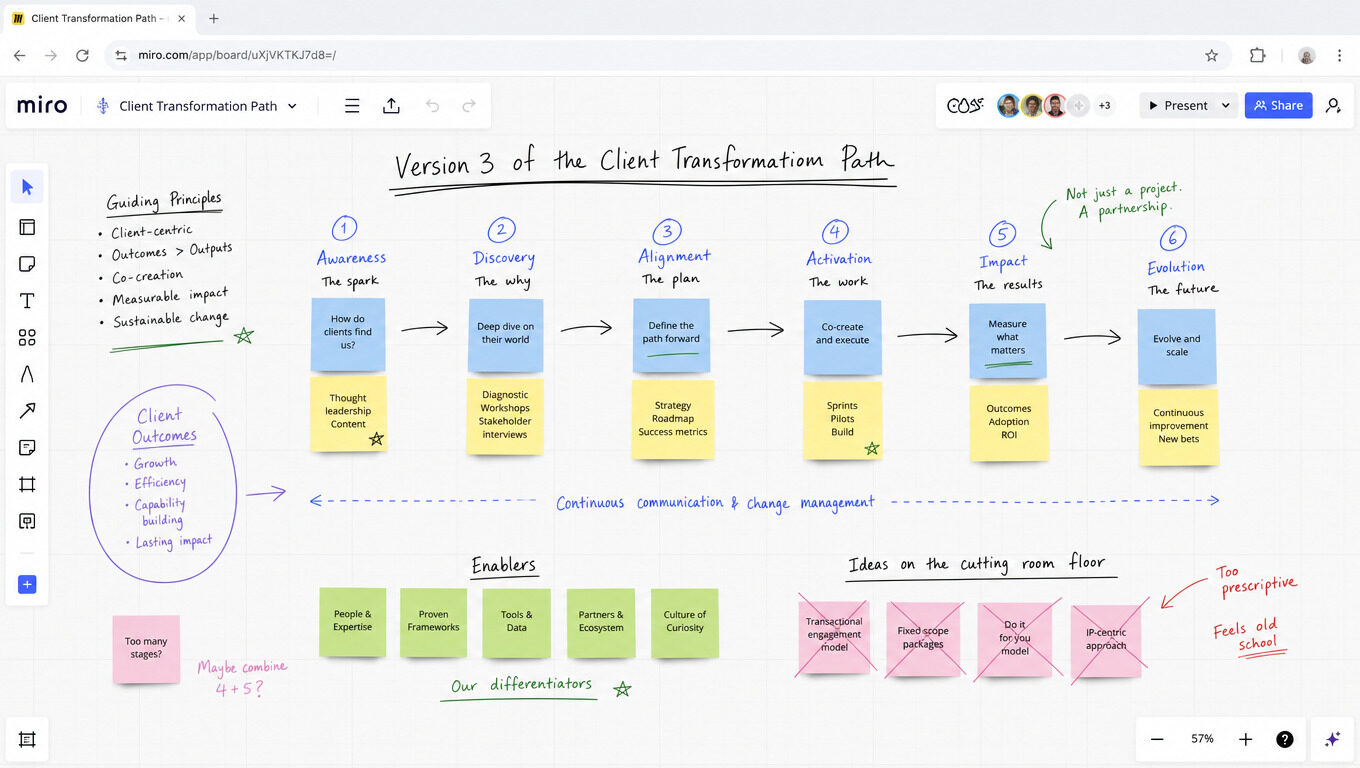Select the pen drawing tool
The height and width of the screenshot is (768, 1360).
[x=27, y=375]
